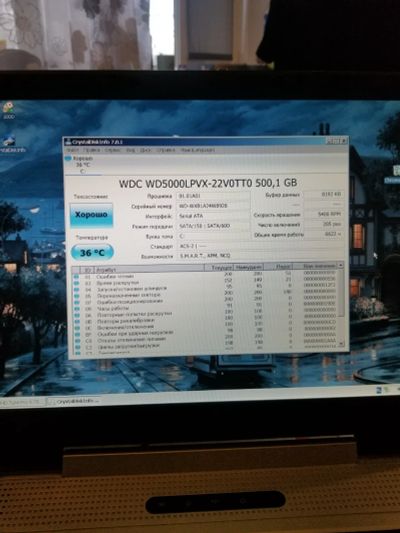Open the Правка menu
Viewport: 400px width, 533px height.
tap(91, 150)
